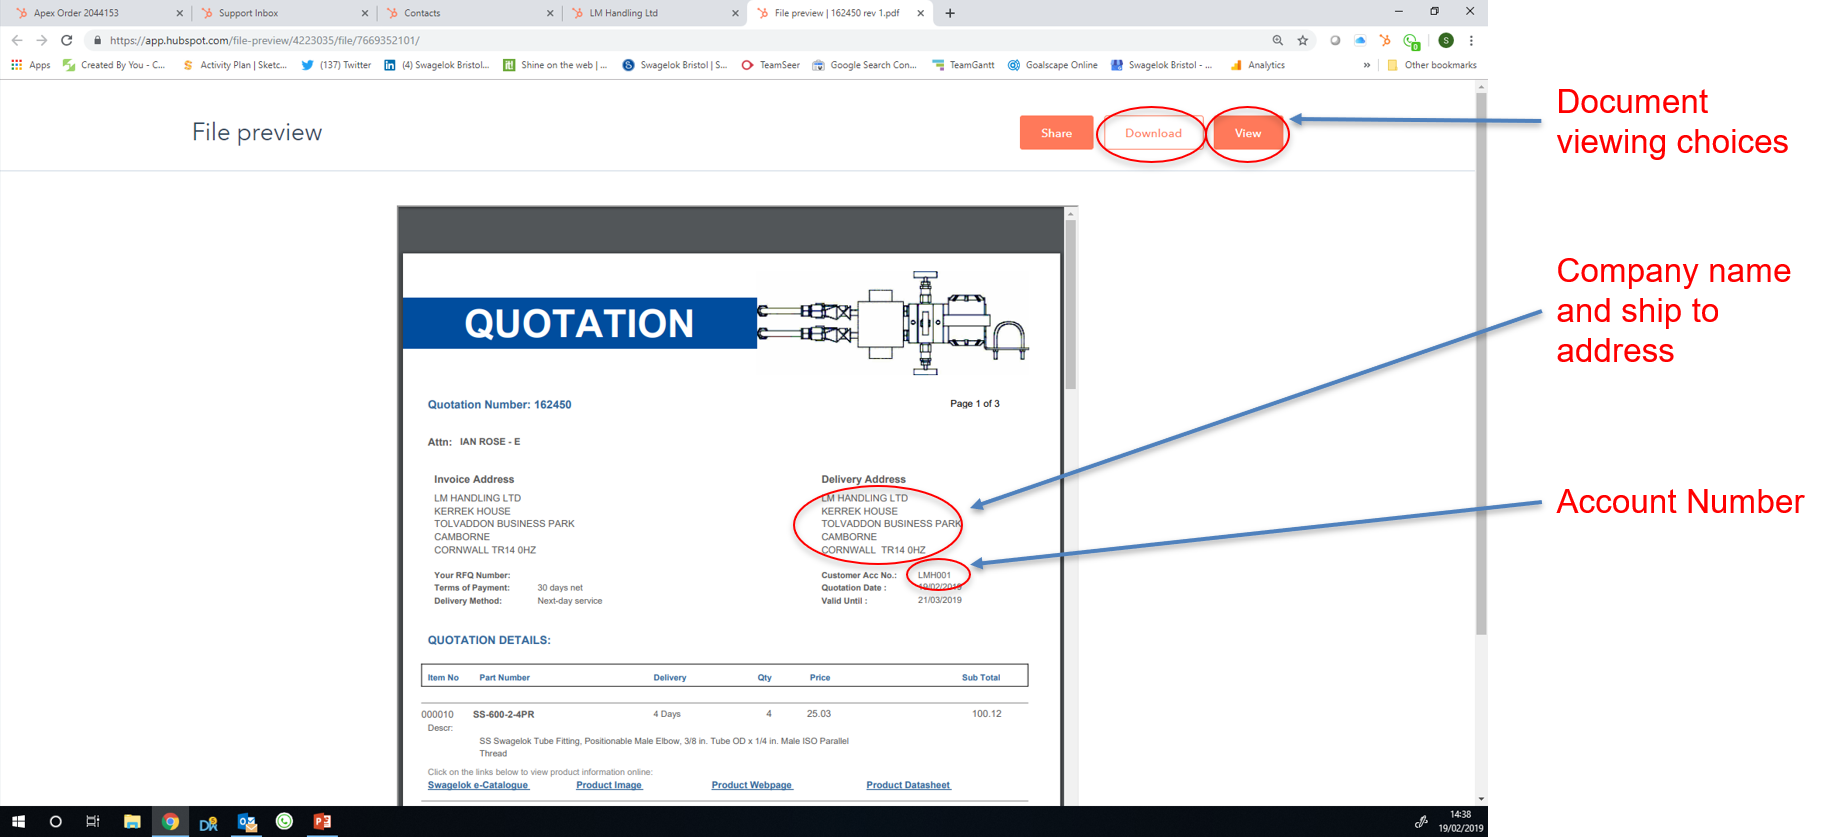This screenshot has width=1835, height=837.
Task: Open the Apps grid in bookmarks bar
Action: pos(30,65)
